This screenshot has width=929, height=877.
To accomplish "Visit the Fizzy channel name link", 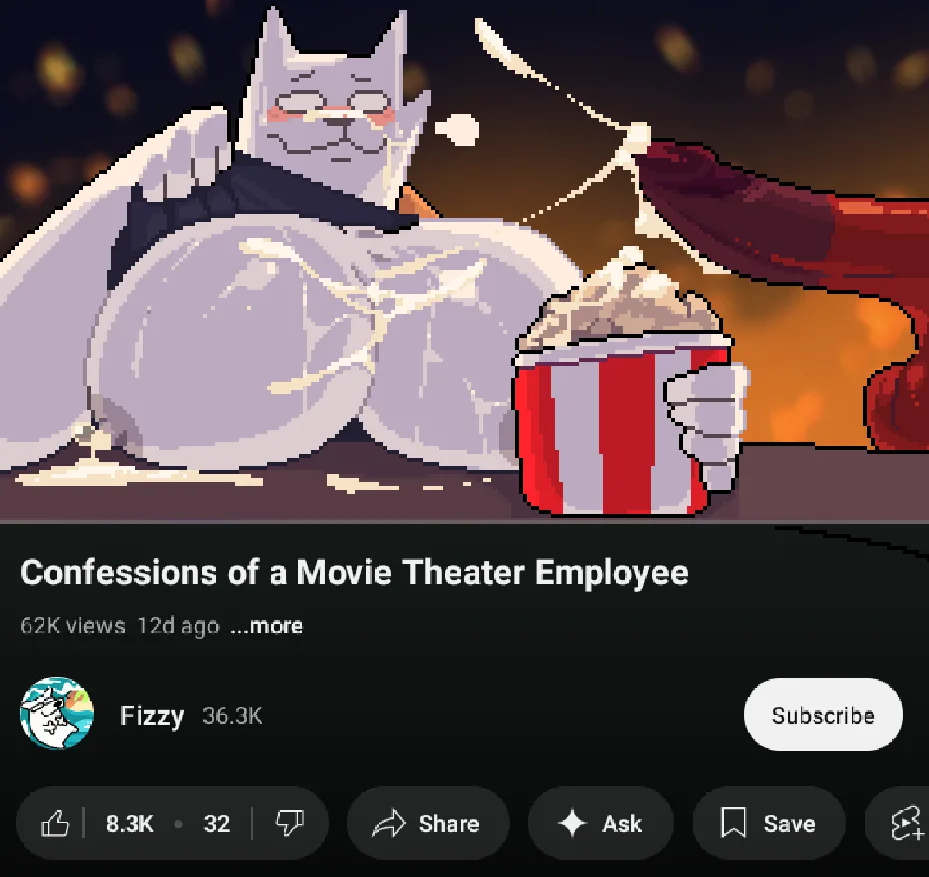I will click(152, 716).
